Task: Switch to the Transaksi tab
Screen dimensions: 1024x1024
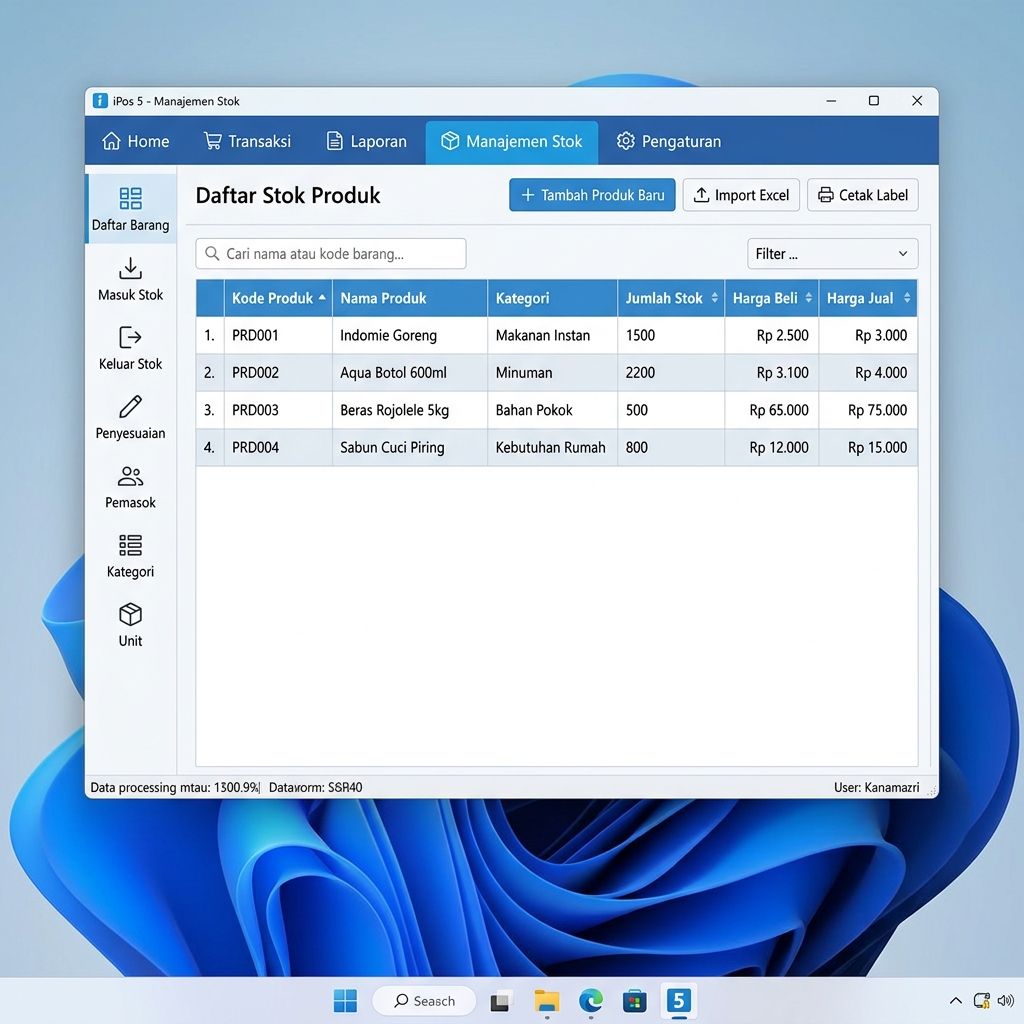Action: [x=247, y=142]
